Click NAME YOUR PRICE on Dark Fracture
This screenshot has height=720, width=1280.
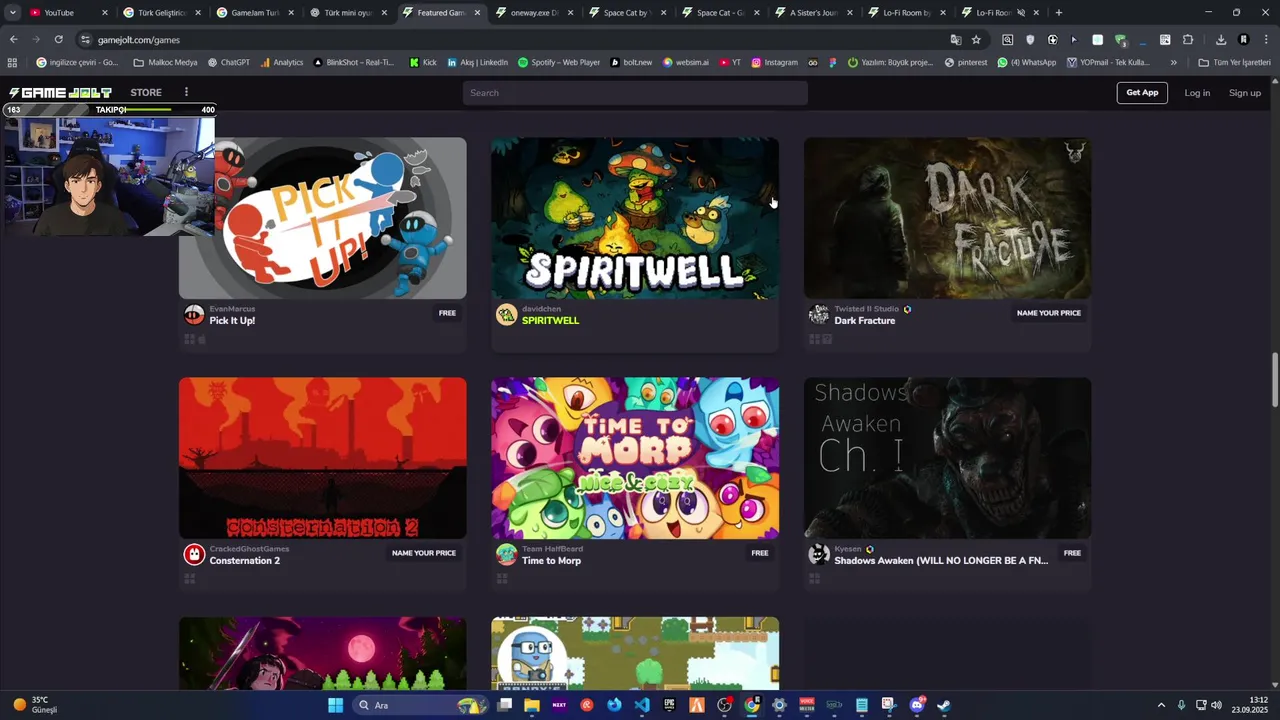[1049, 313]
